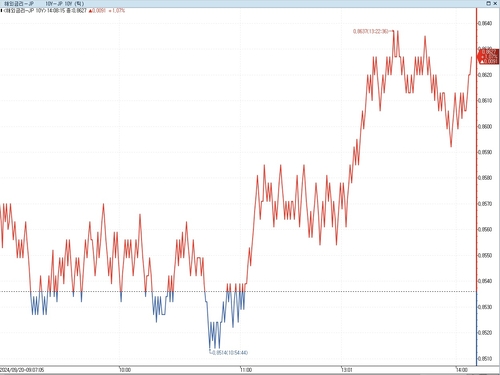This screenshot has height=375, width=500.
Task: Click the +1.07% change value in the legend
Action: click(117, 11)
